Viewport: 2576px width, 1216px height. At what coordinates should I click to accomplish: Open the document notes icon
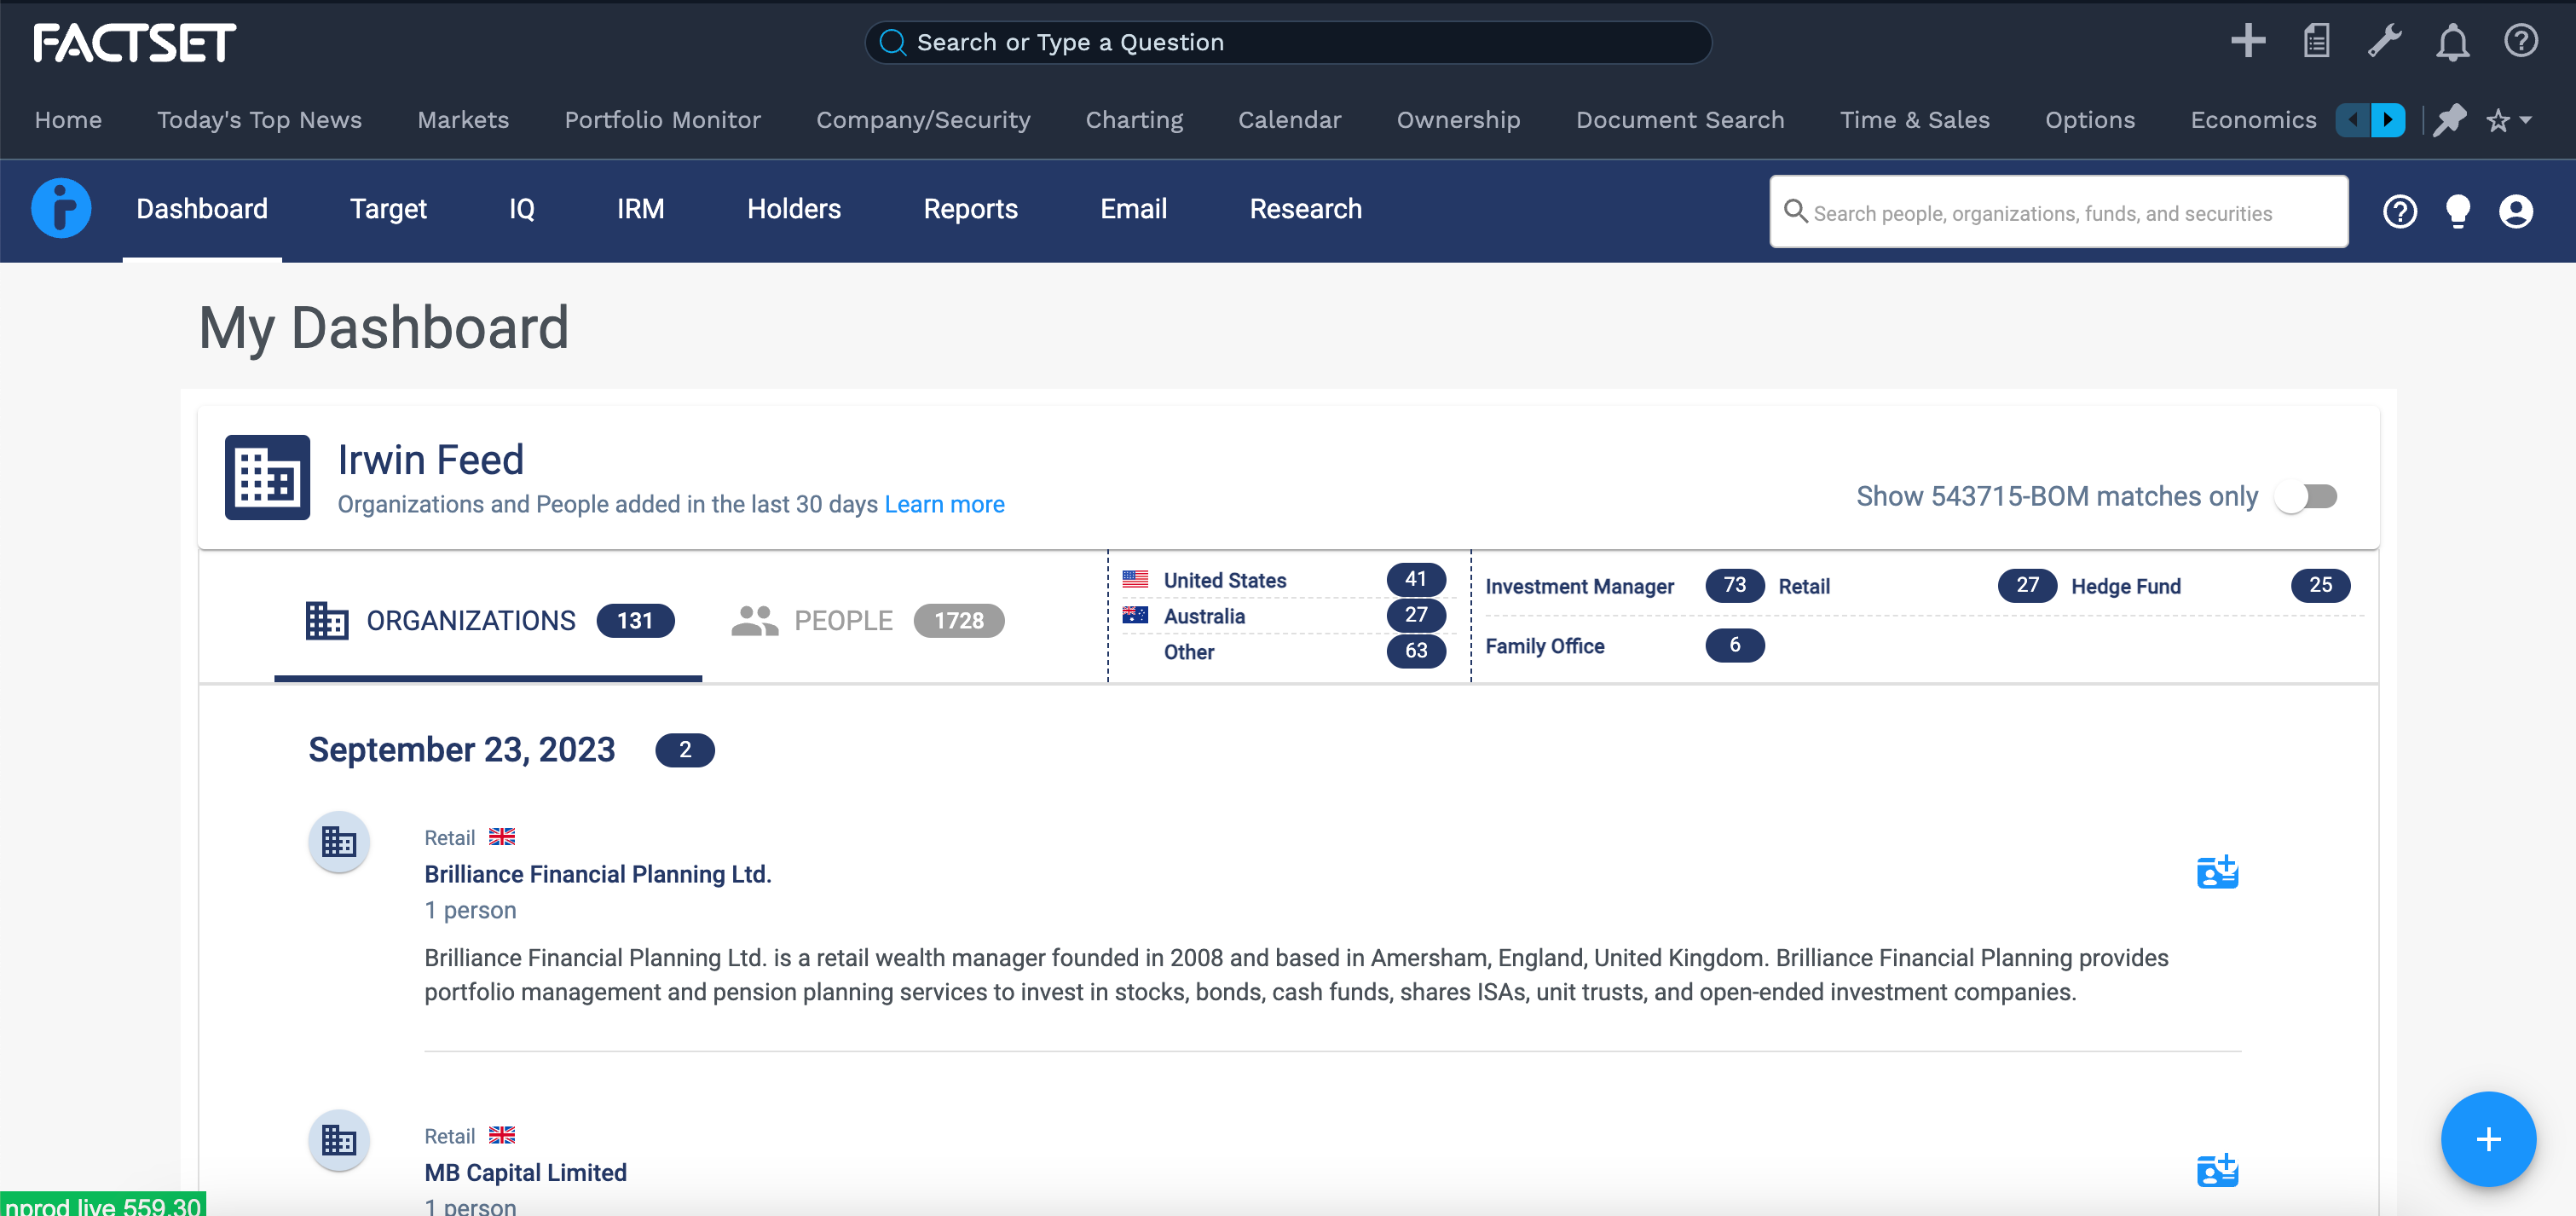[2316, 42]
